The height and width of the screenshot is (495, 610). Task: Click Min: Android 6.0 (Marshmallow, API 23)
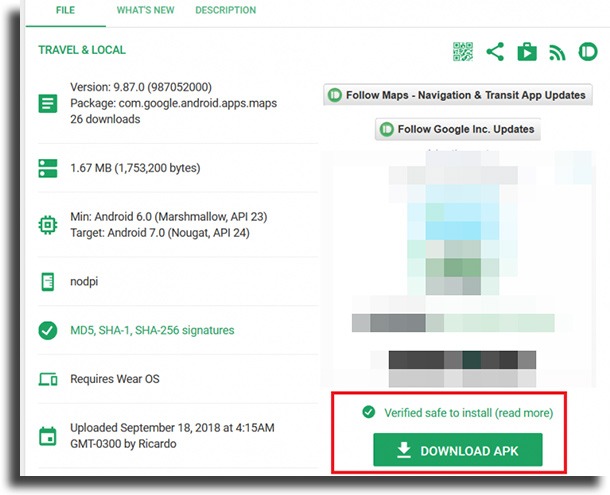click(x=168, y=216)
